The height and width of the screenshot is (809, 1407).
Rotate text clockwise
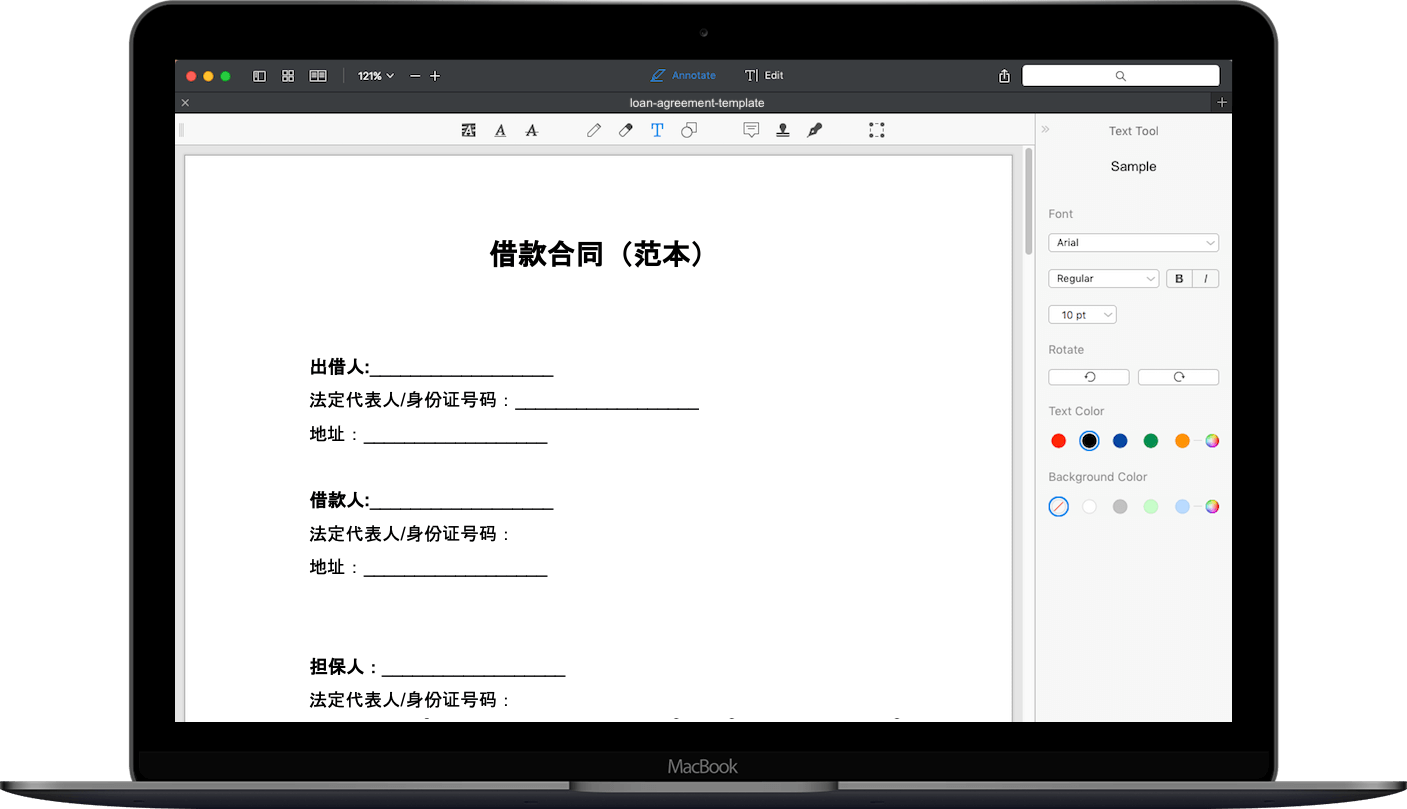tap(1178, 377)
